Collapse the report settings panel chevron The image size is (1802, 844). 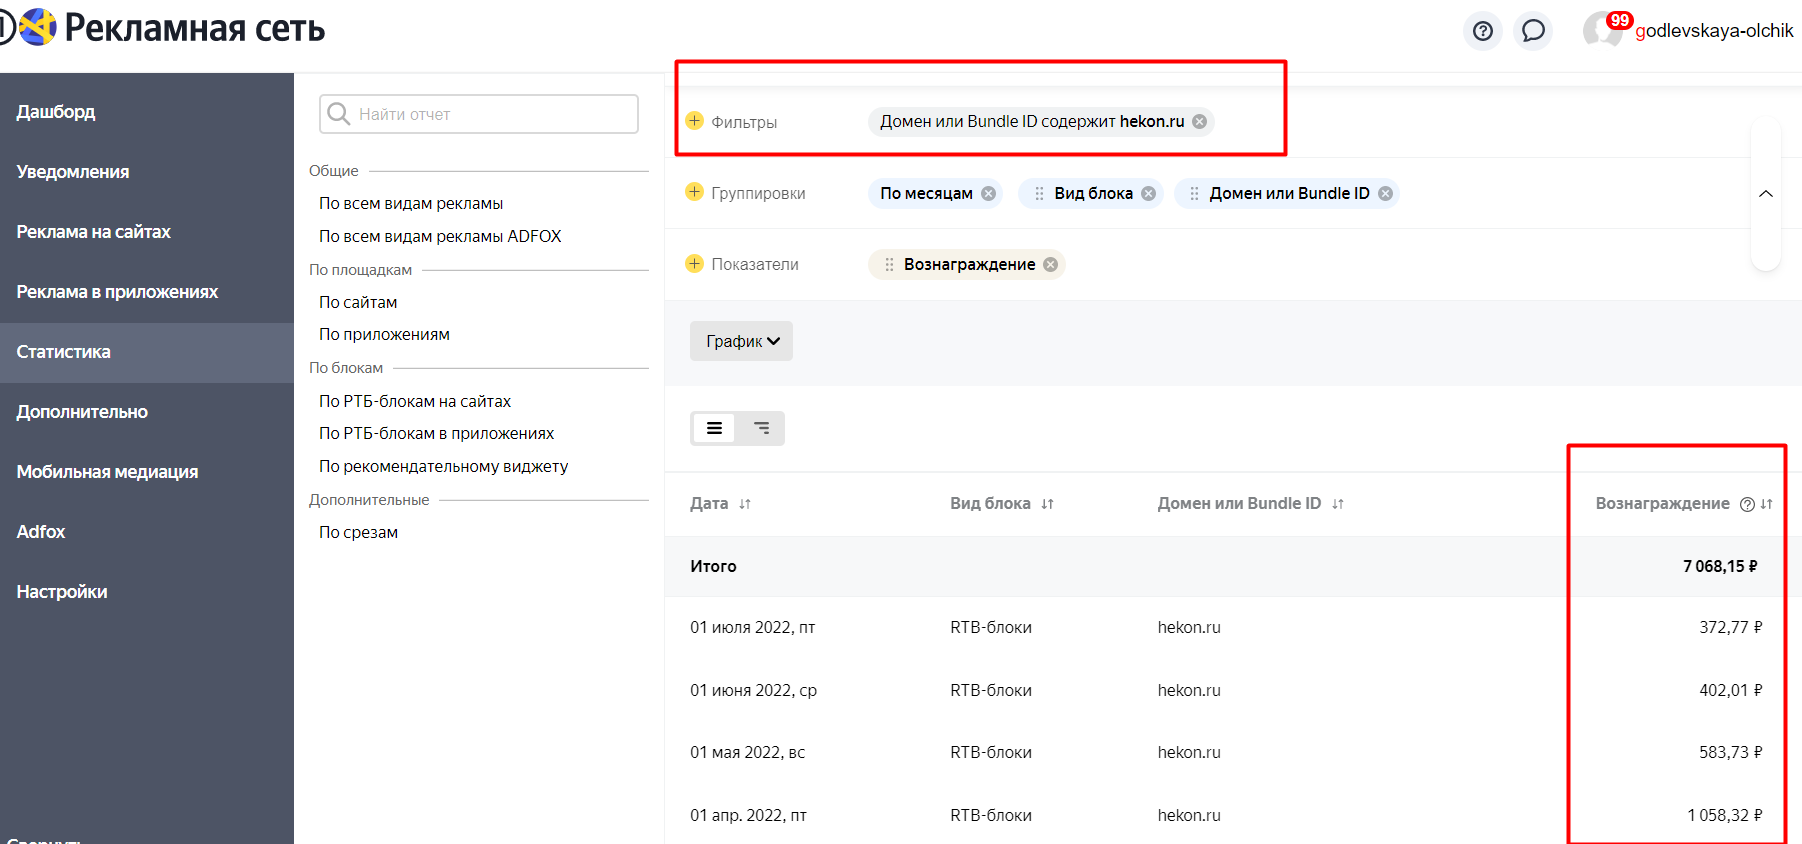pos(1766,194)
